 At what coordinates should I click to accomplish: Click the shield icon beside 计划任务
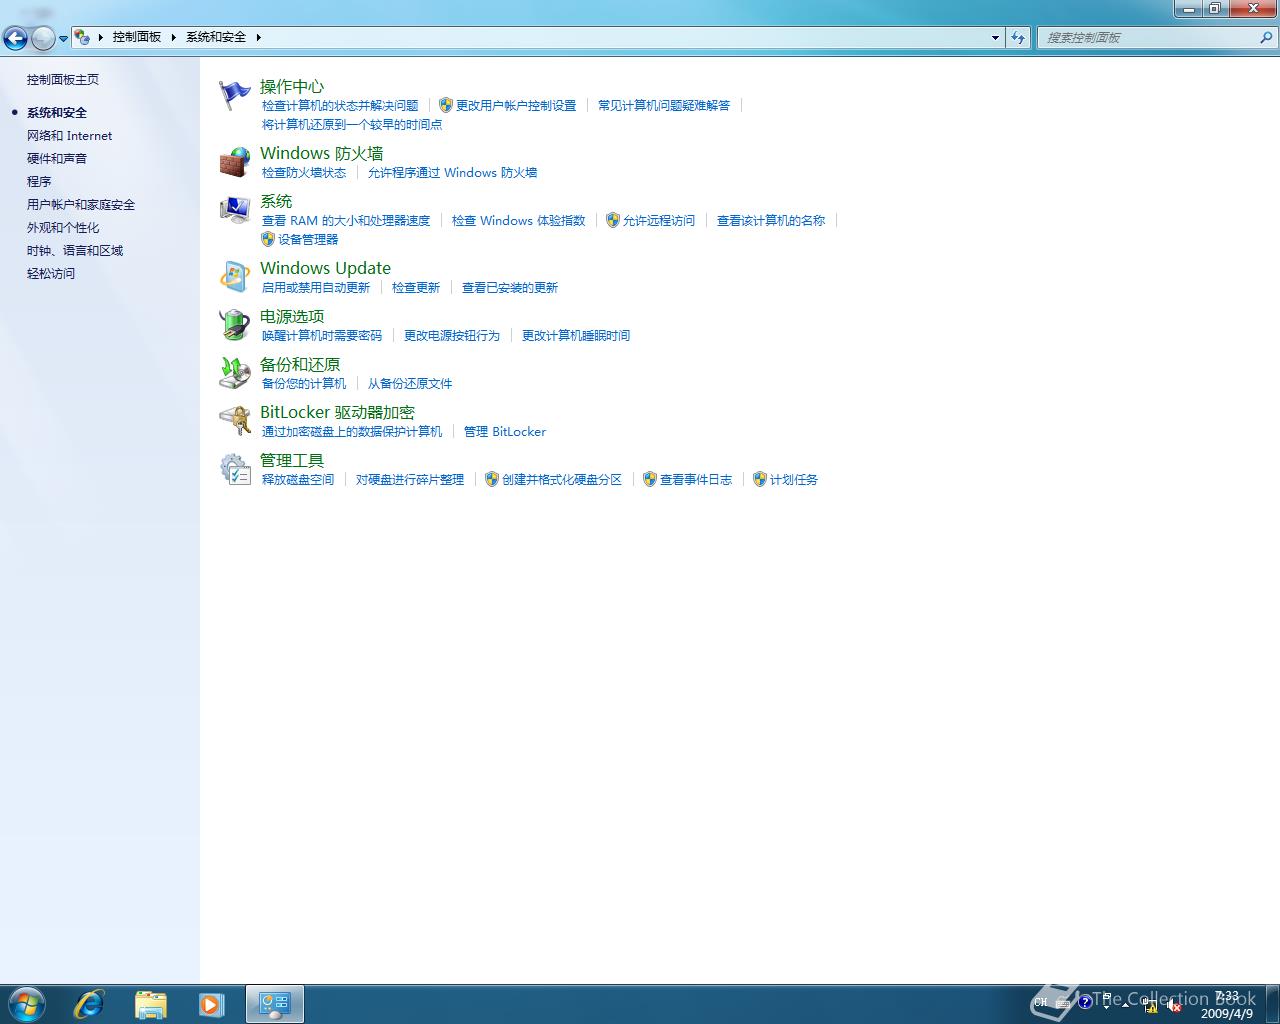[x=759, y=479]
